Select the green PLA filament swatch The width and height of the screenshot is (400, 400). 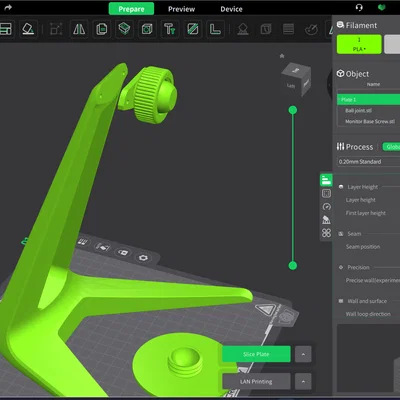coord(359,44)
